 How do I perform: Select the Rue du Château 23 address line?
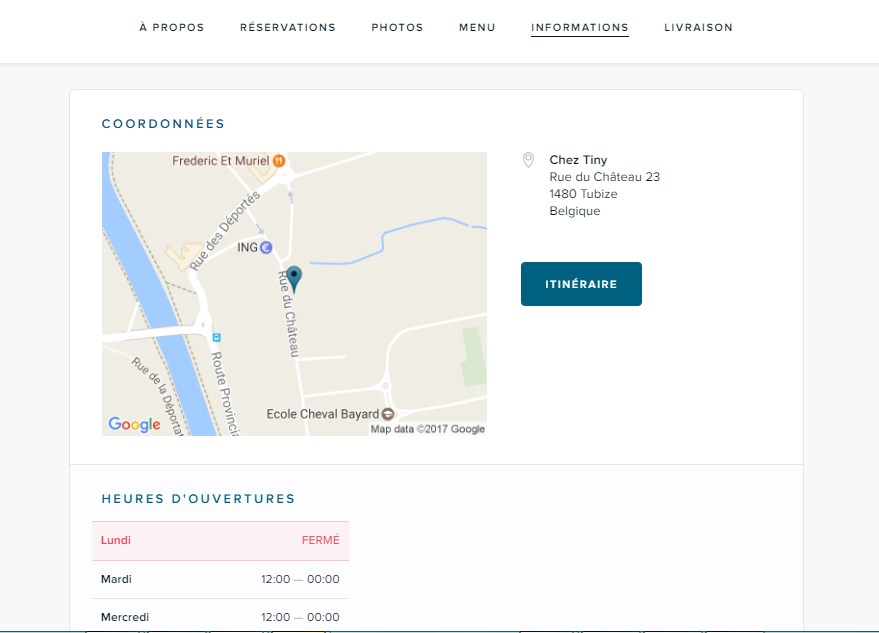coord(604,177)
